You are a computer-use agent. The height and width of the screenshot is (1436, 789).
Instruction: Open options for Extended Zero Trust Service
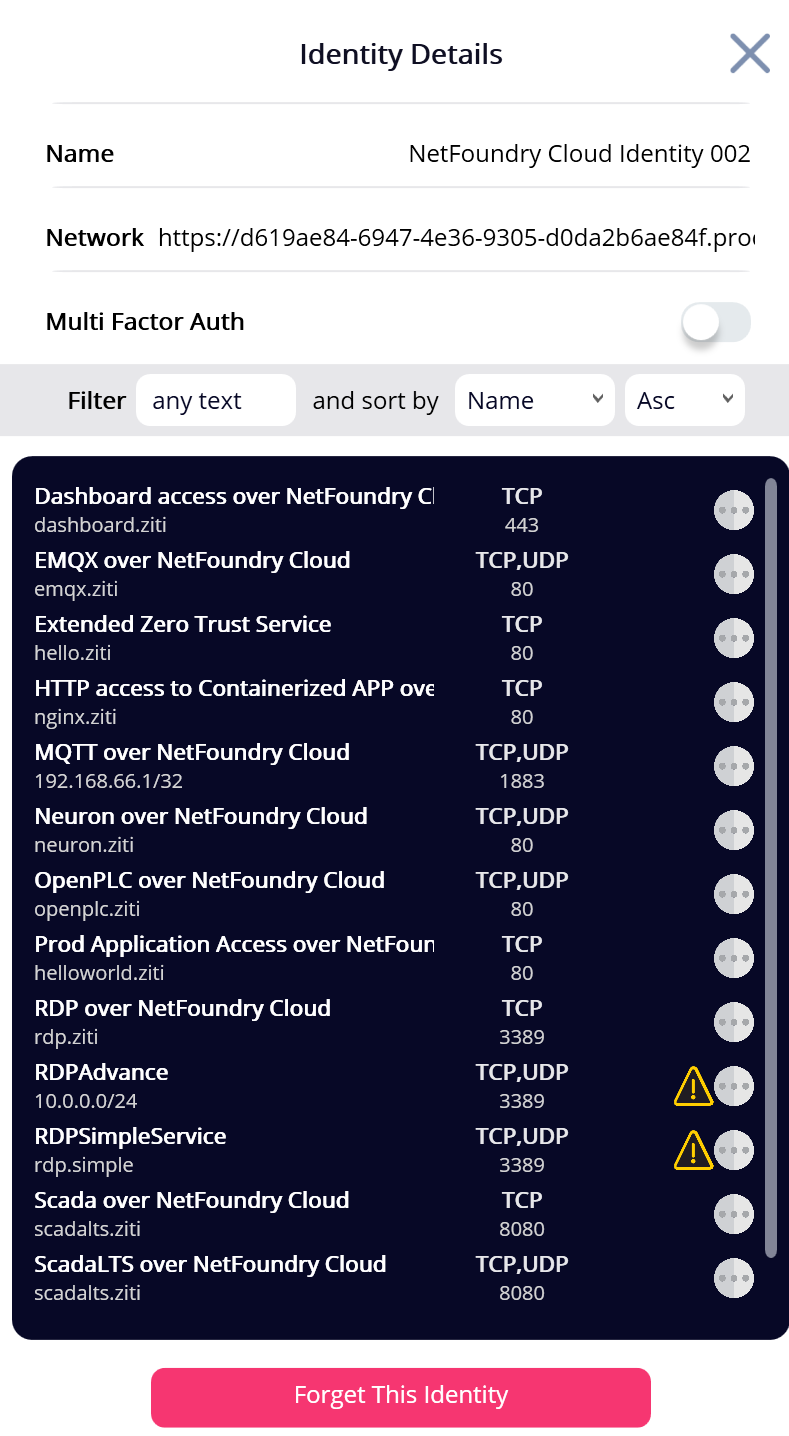tap(734, 638)
